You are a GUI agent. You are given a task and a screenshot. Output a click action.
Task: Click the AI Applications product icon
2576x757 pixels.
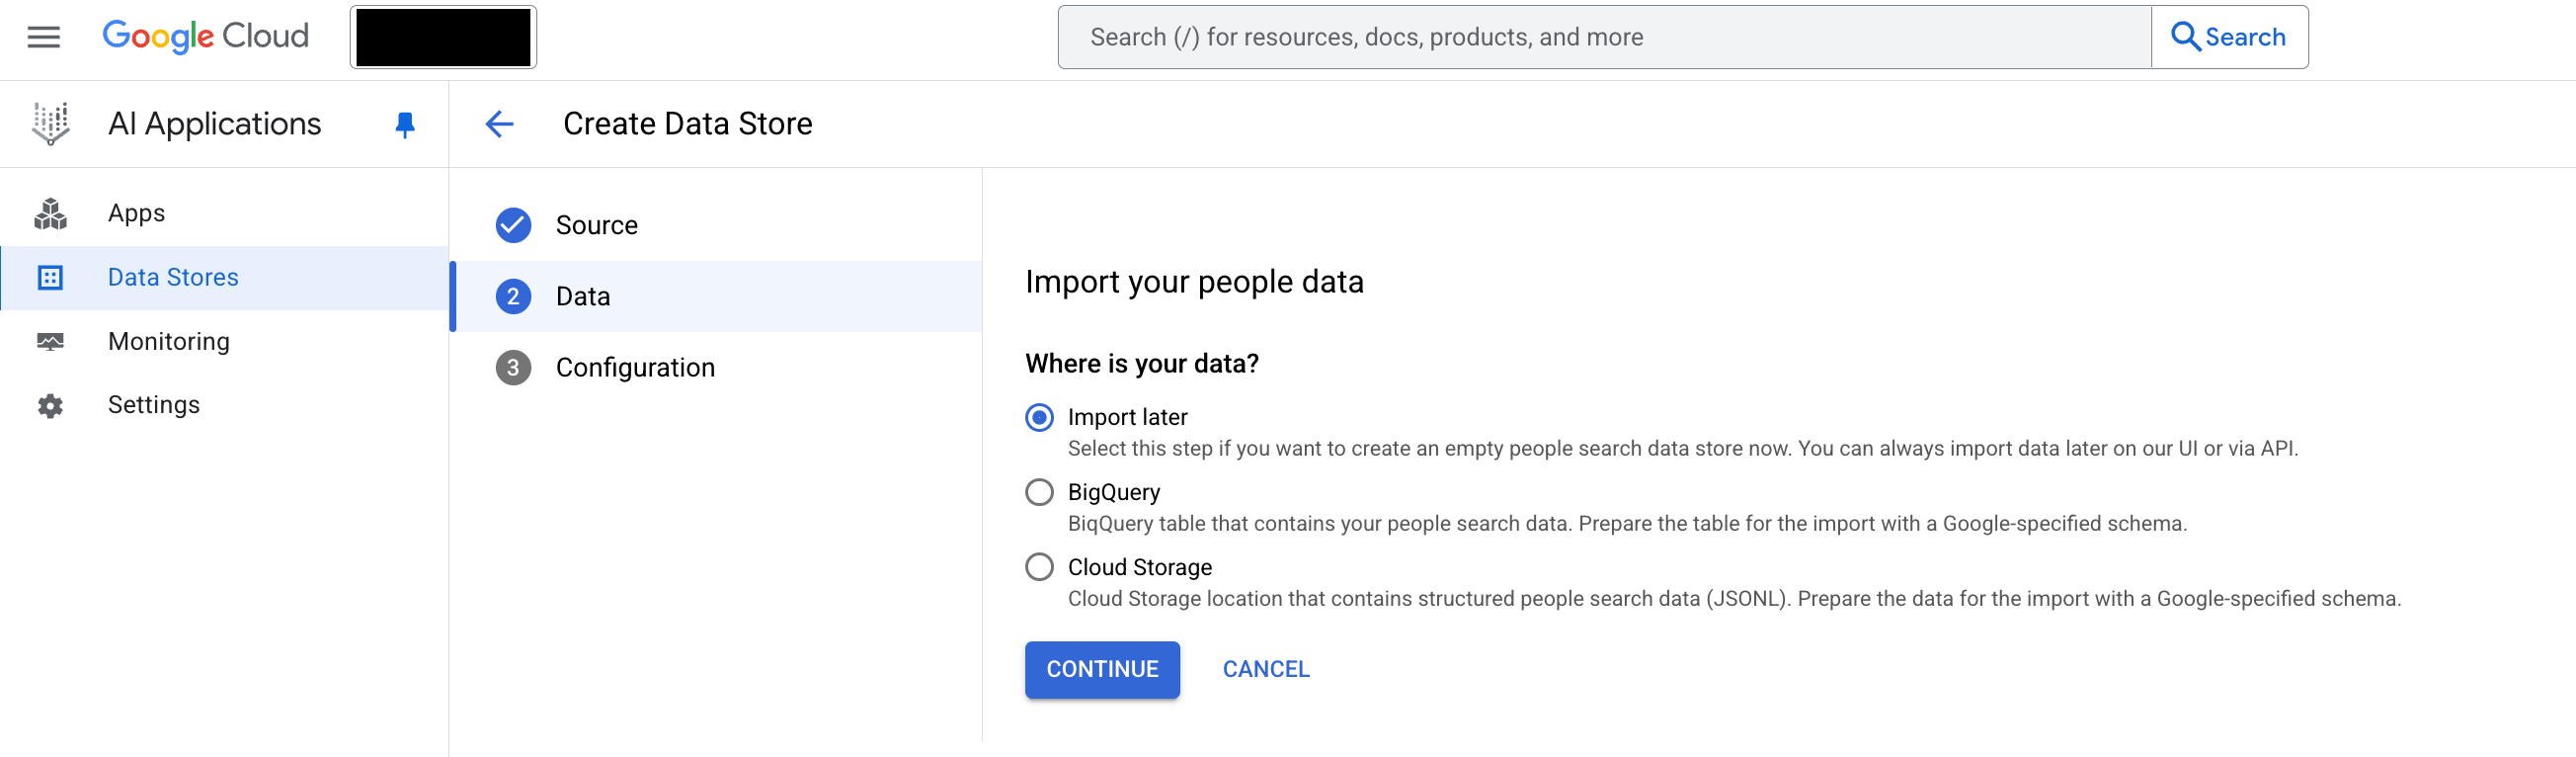50,124
